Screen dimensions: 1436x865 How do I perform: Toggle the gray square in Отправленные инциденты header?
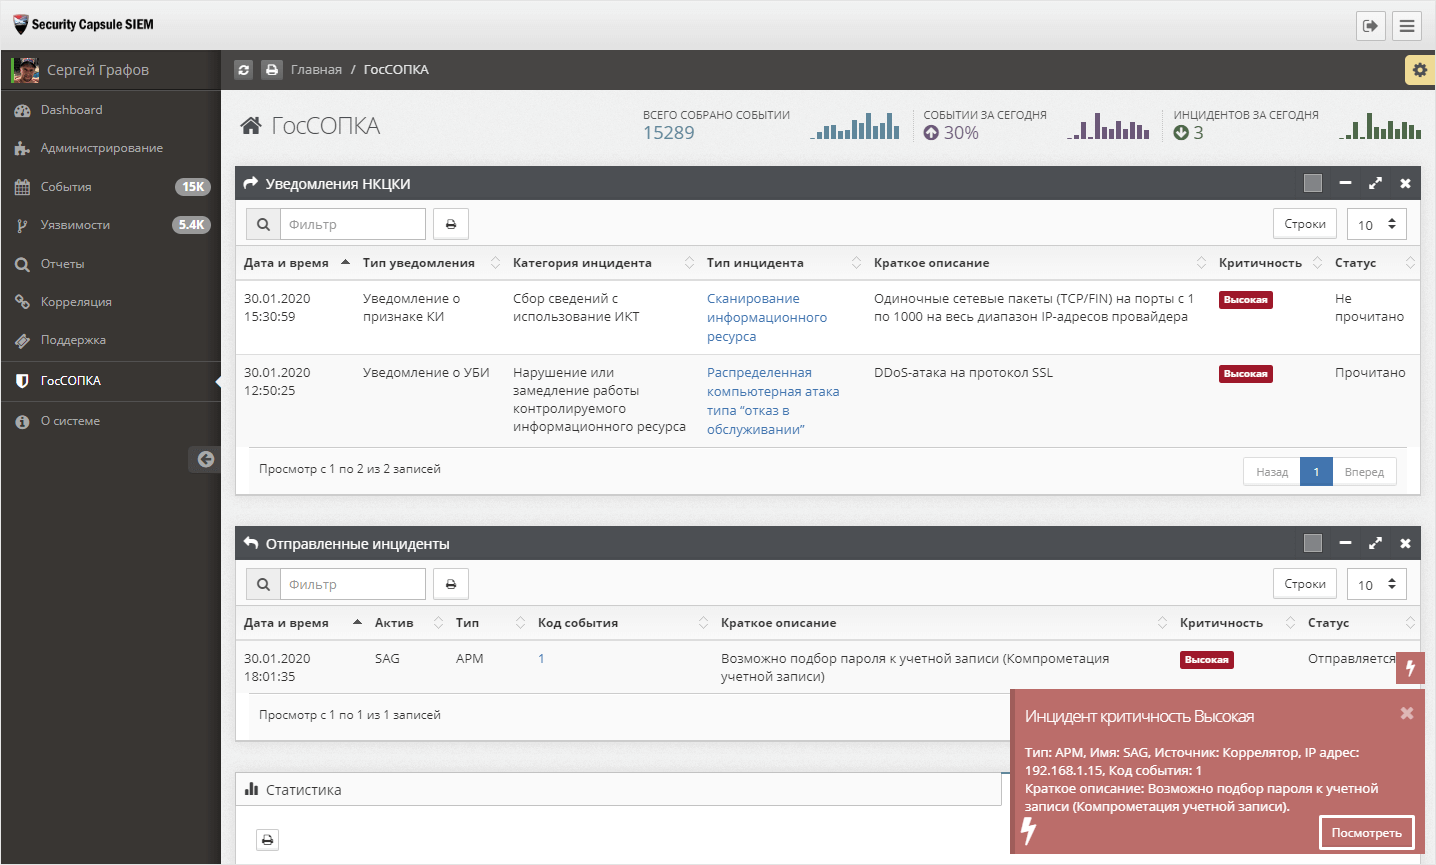1313,543
